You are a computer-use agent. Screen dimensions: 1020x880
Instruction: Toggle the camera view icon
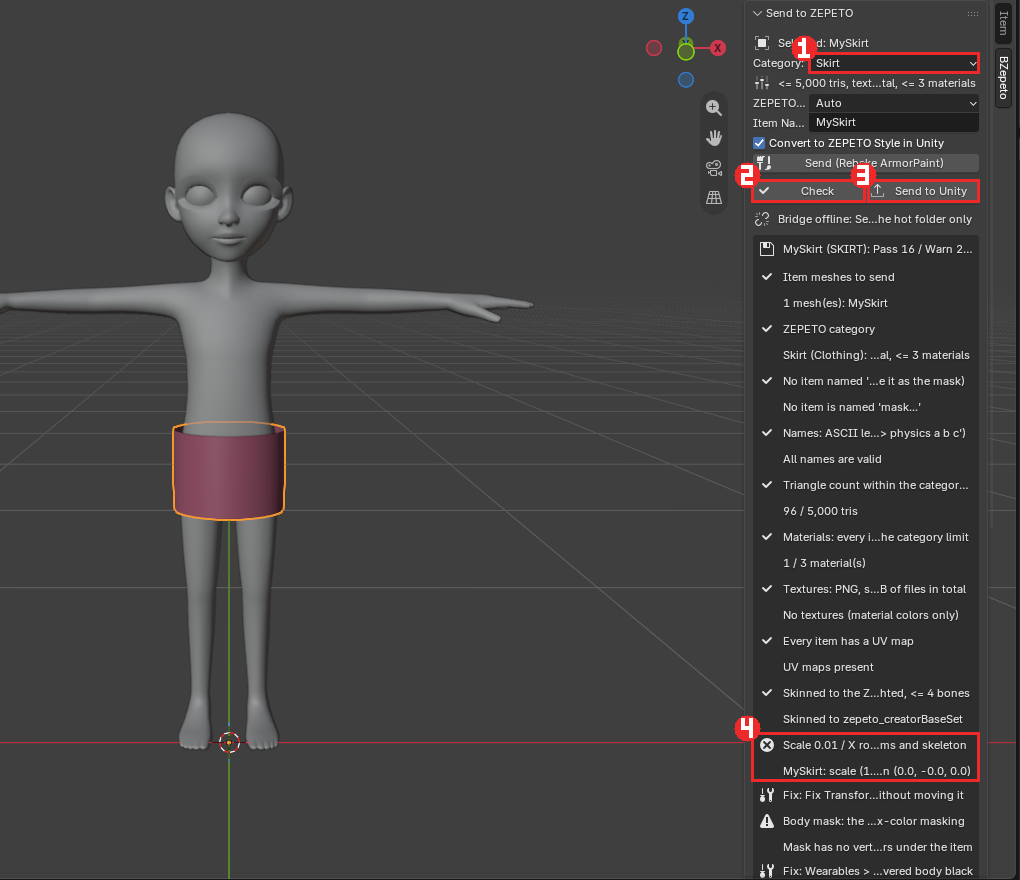pos(714,168)
